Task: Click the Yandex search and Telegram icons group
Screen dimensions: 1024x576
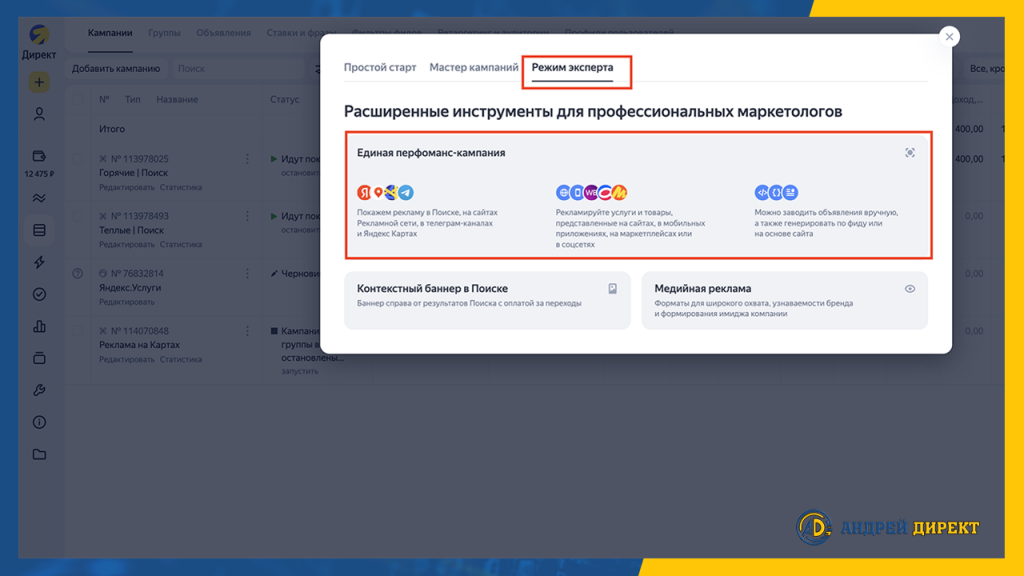Action: point(385,193)
